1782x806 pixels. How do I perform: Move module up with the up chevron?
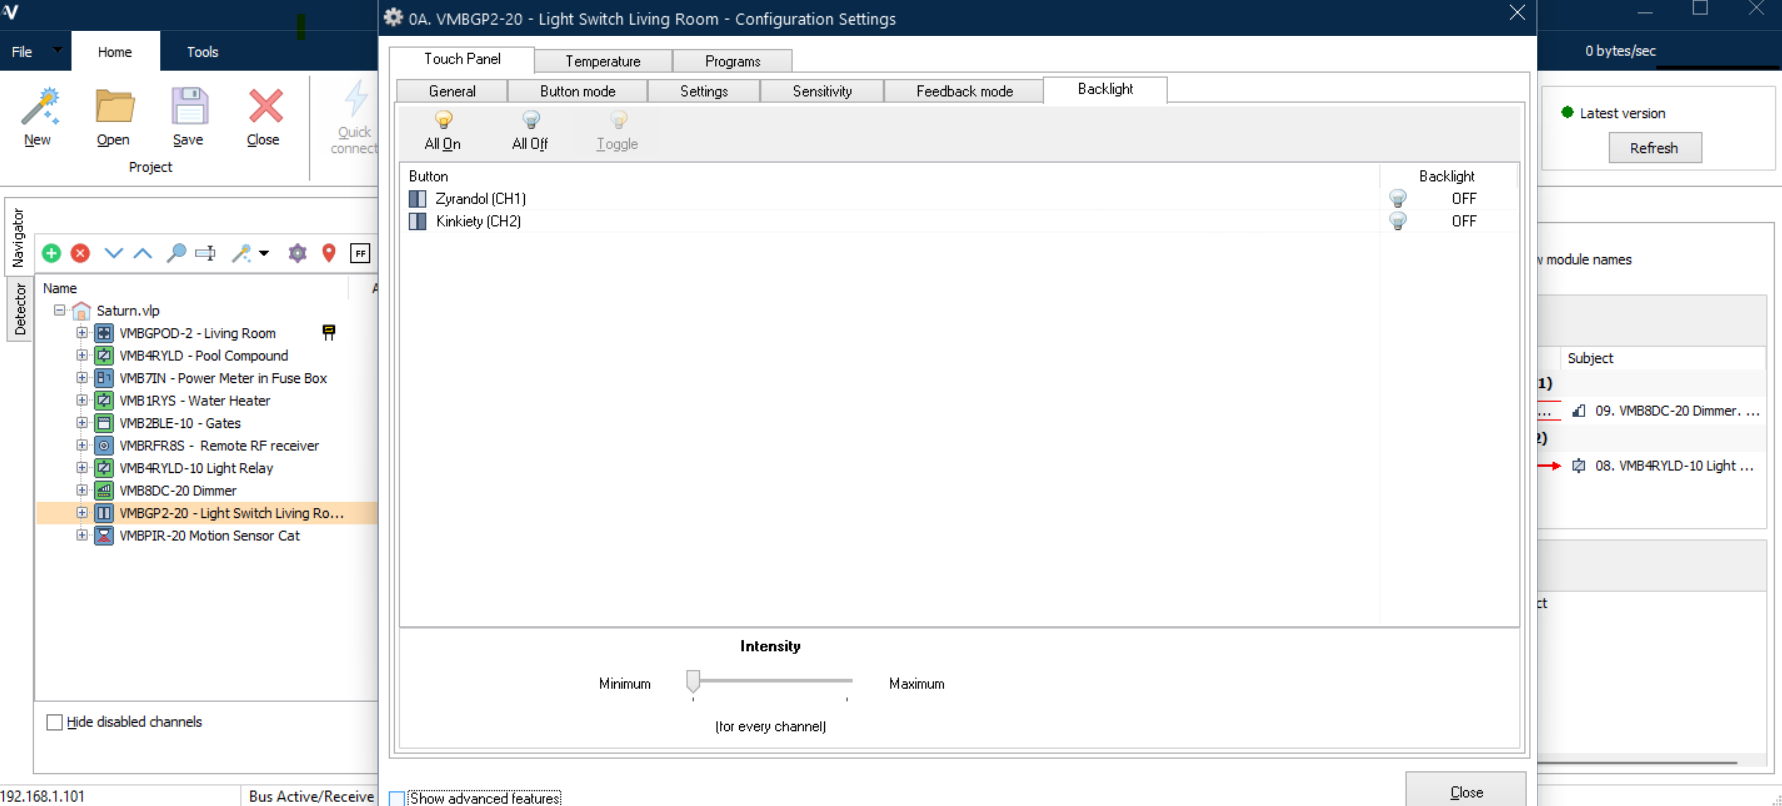pos(143,253)
